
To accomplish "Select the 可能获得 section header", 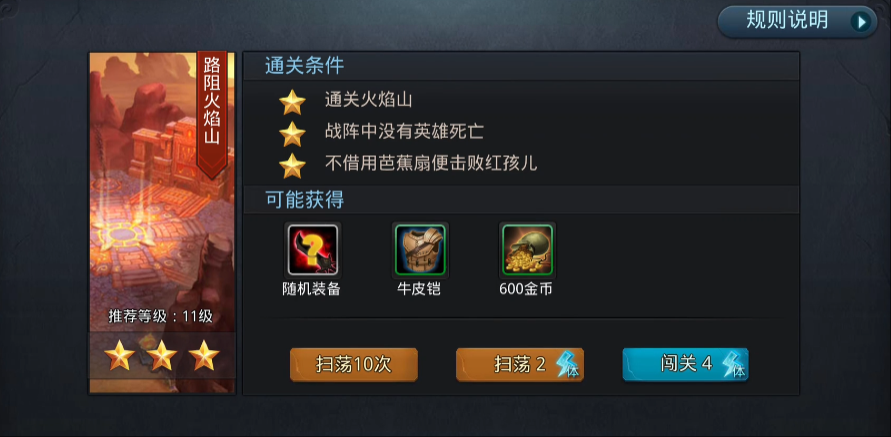I will coord(305,199).
